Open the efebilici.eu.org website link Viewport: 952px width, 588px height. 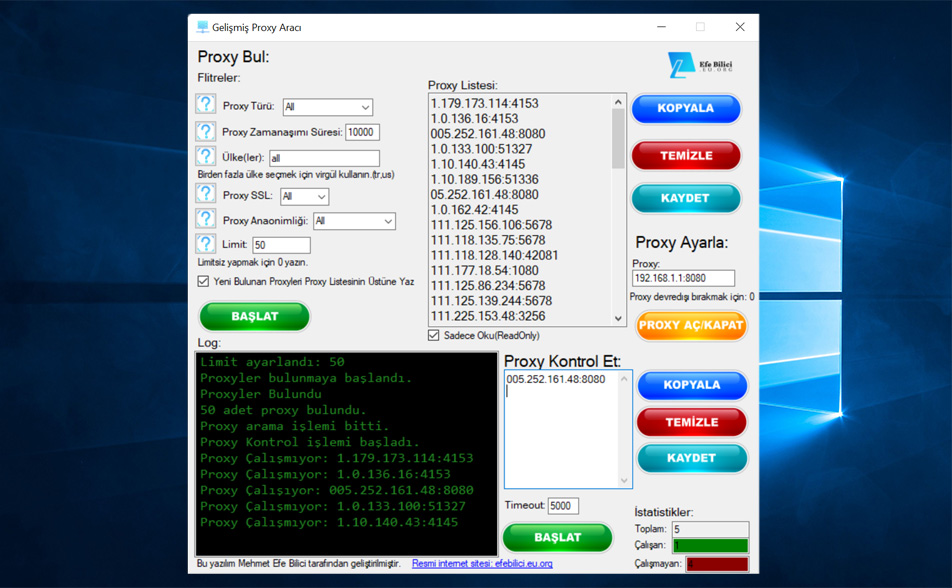tap(482, 564)
